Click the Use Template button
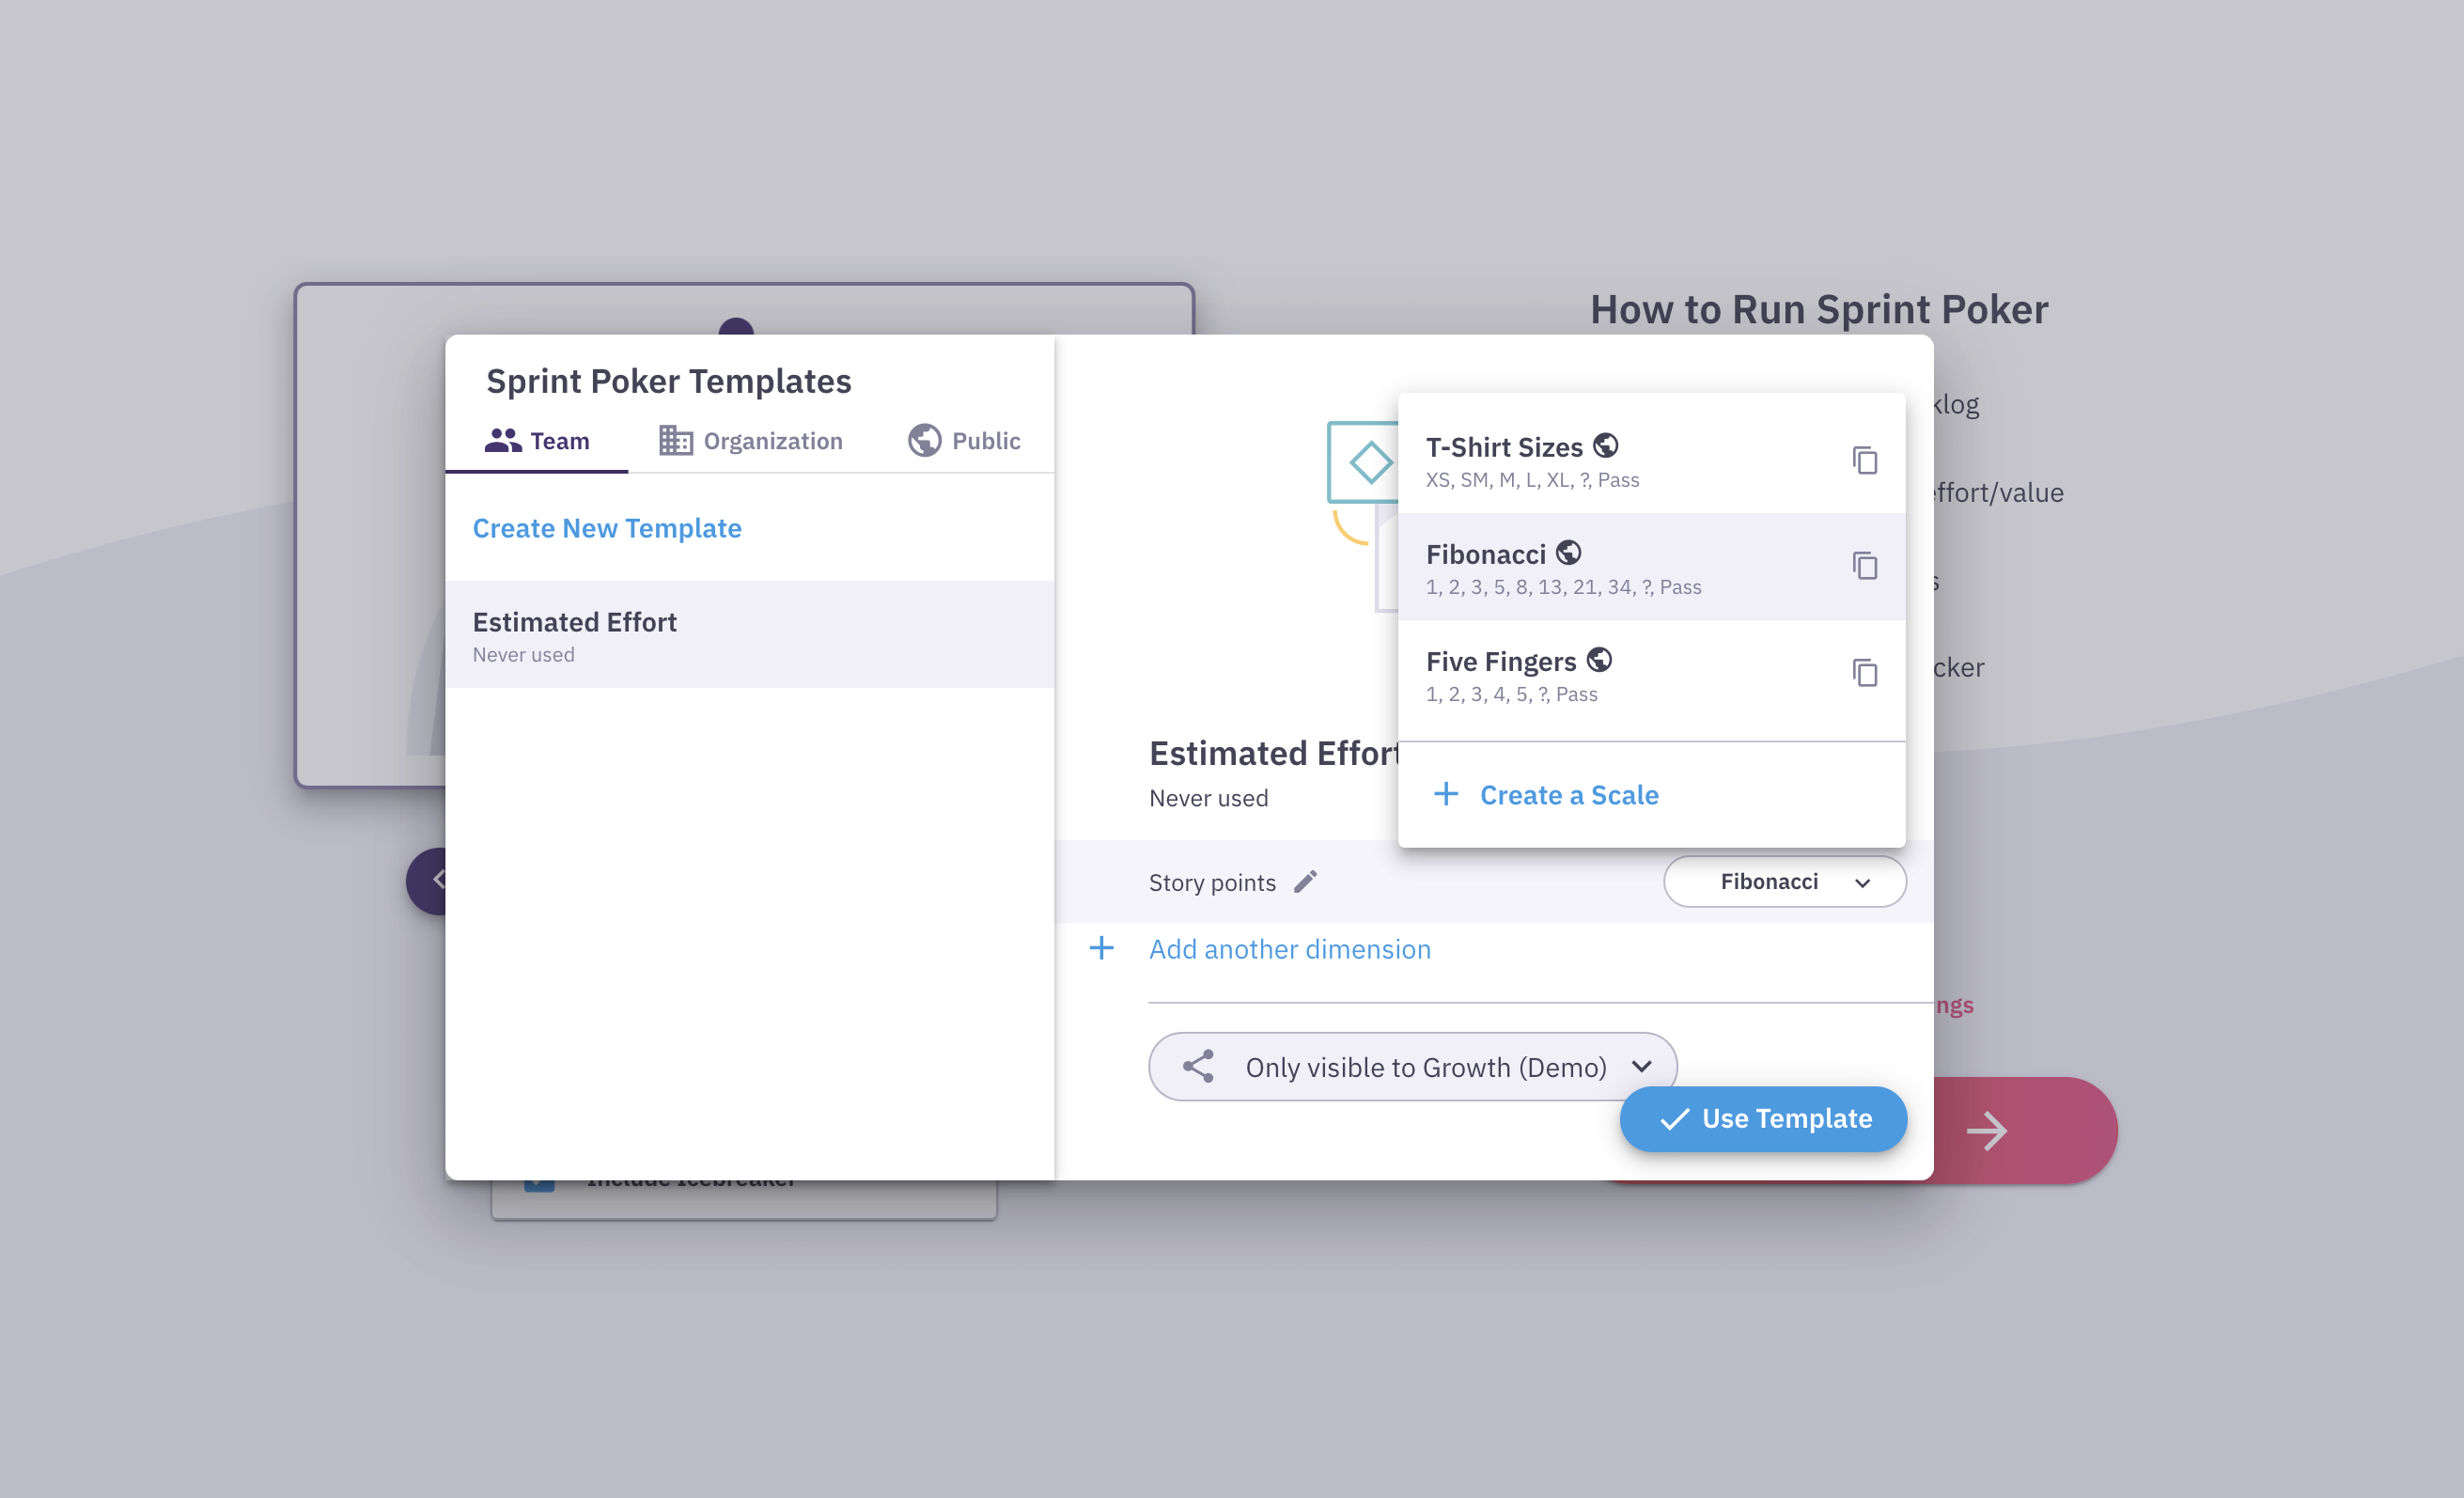2464x1498 pixels. 1762,1118
